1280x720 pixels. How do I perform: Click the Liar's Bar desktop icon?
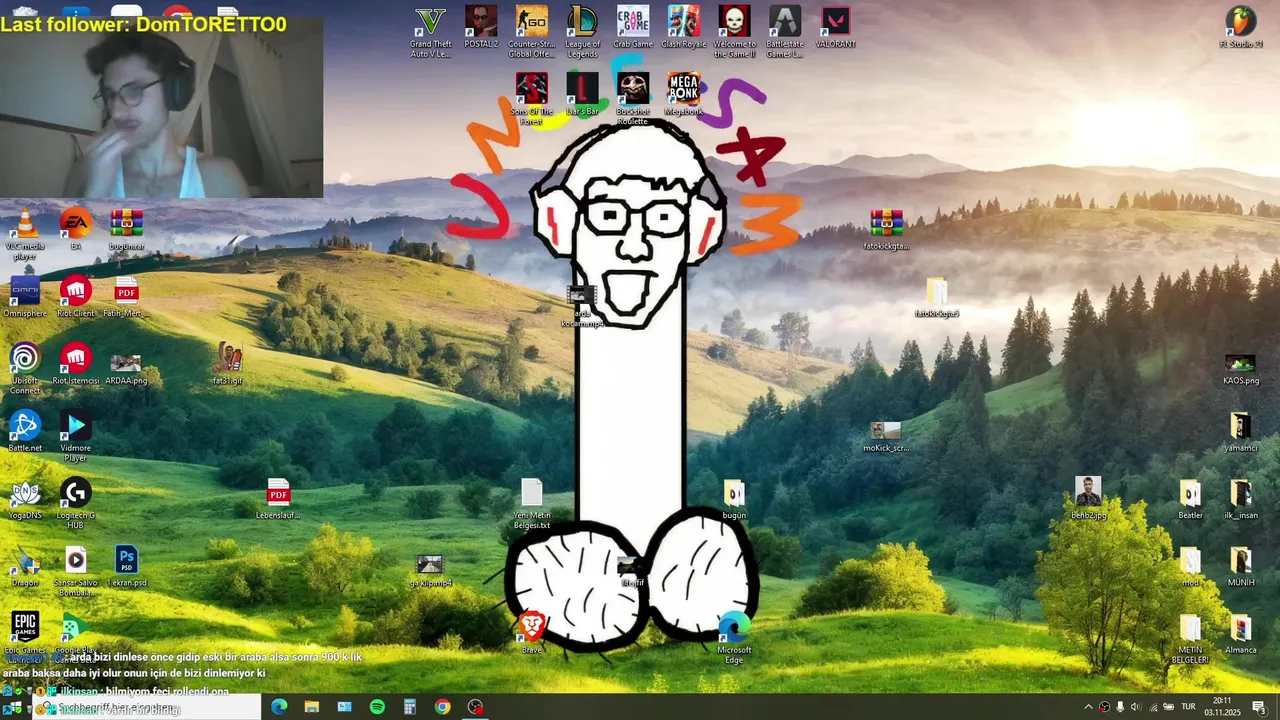(582, 95)
